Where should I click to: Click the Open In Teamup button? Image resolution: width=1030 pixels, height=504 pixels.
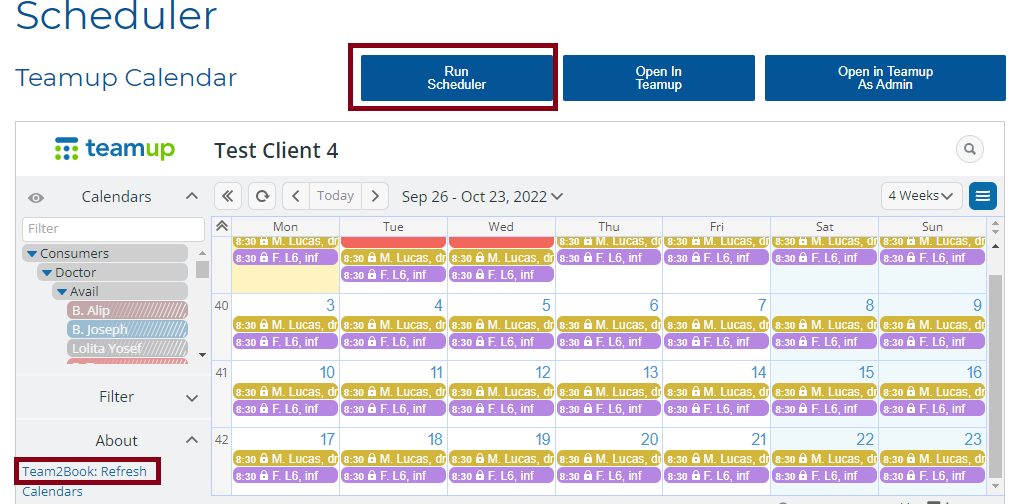pos(658,78)
